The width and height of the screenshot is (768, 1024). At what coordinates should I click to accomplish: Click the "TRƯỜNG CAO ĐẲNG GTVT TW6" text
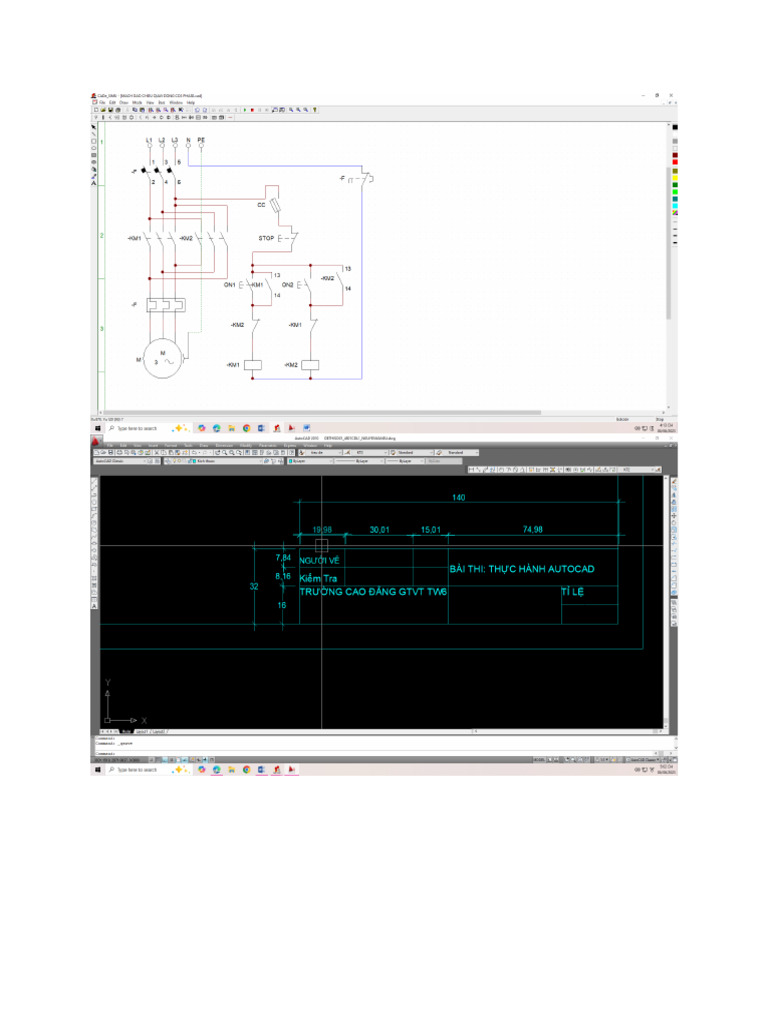(x=373, y=592)
